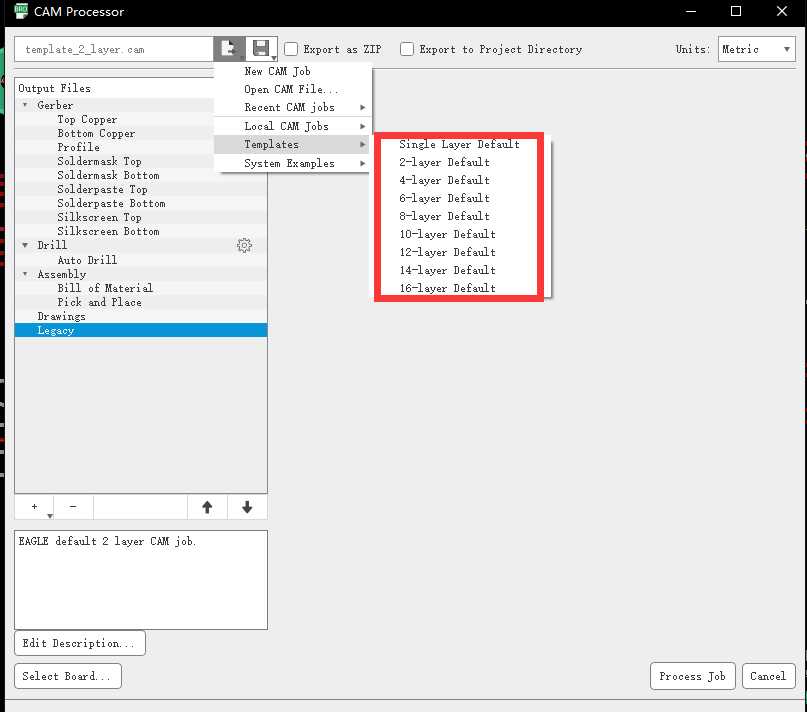
Task: Click the CAM Processor window icon
Action: click(21, 11)
